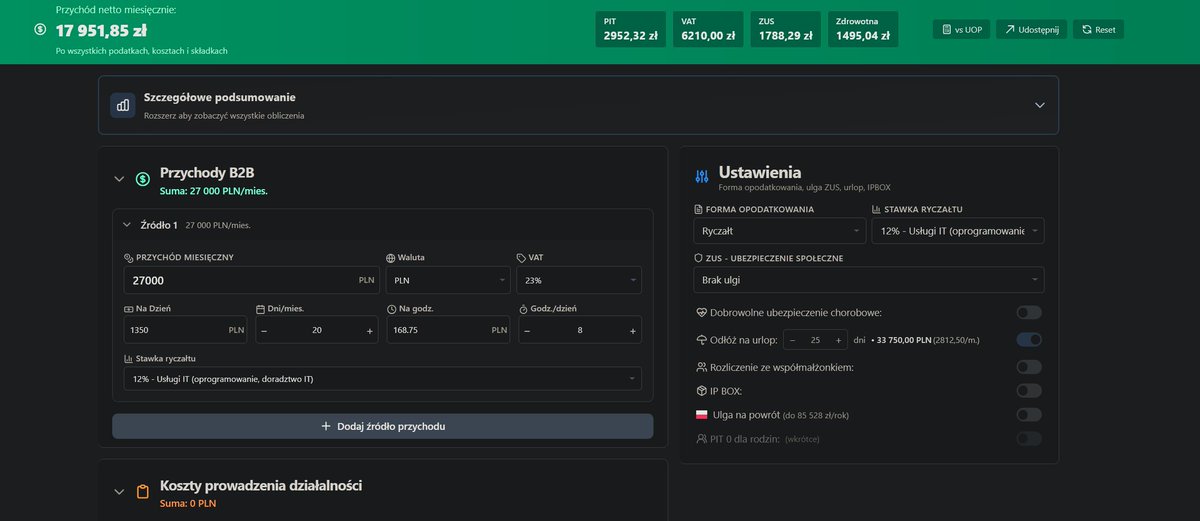Click the Na godz. 168.75 input field
Screen dimensions: 1200x521
448,330
